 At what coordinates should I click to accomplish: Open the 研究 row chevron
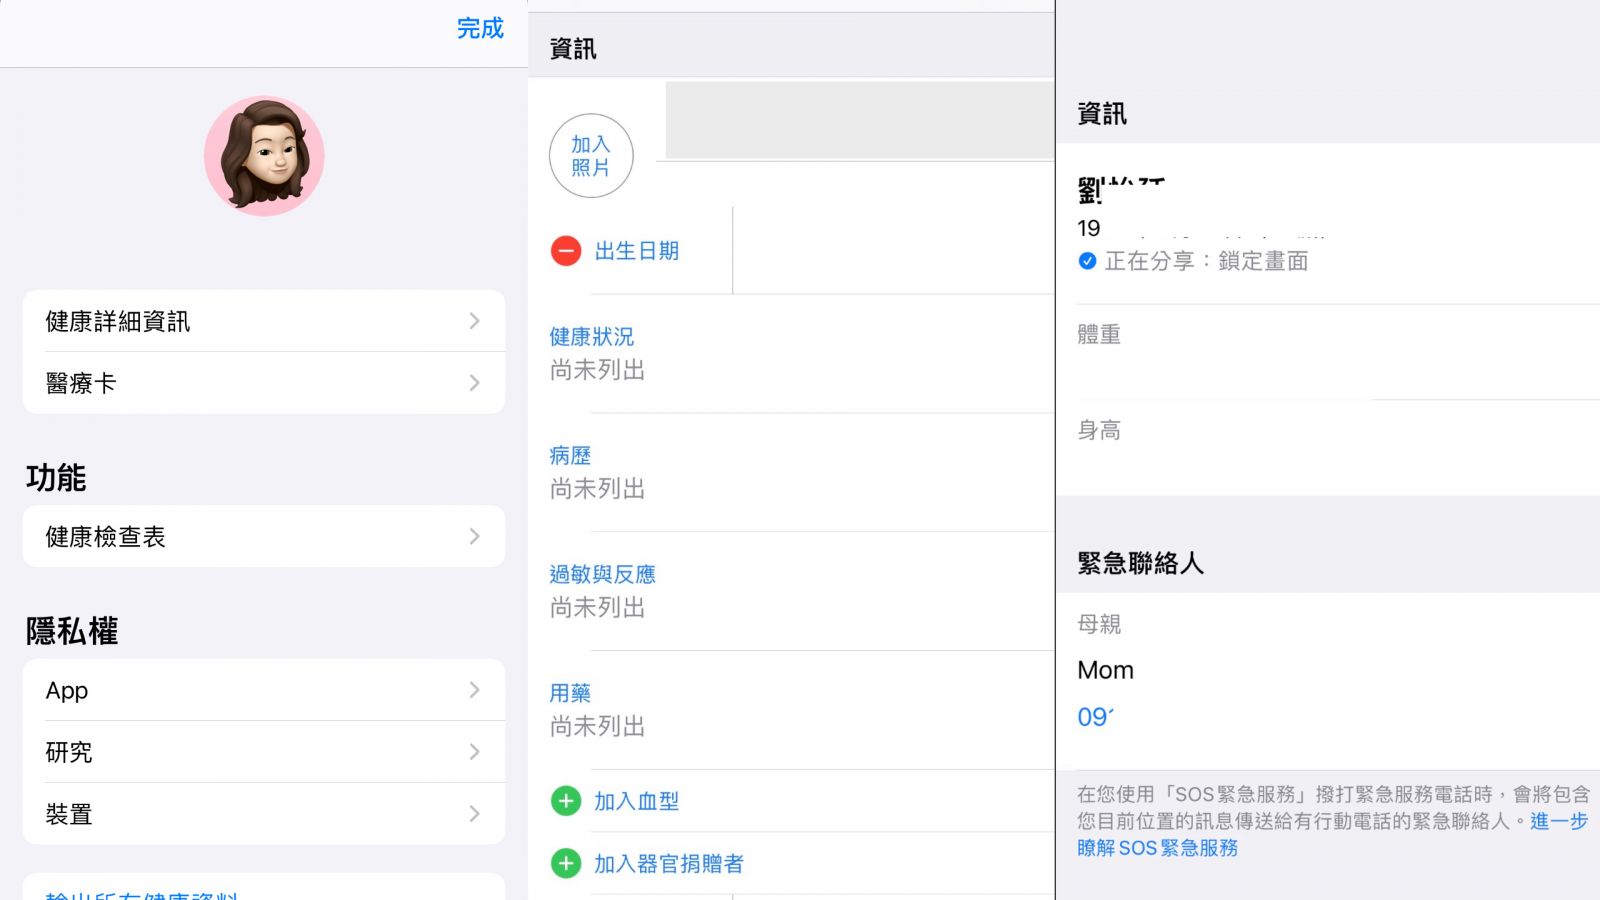(x=474, y=752)
